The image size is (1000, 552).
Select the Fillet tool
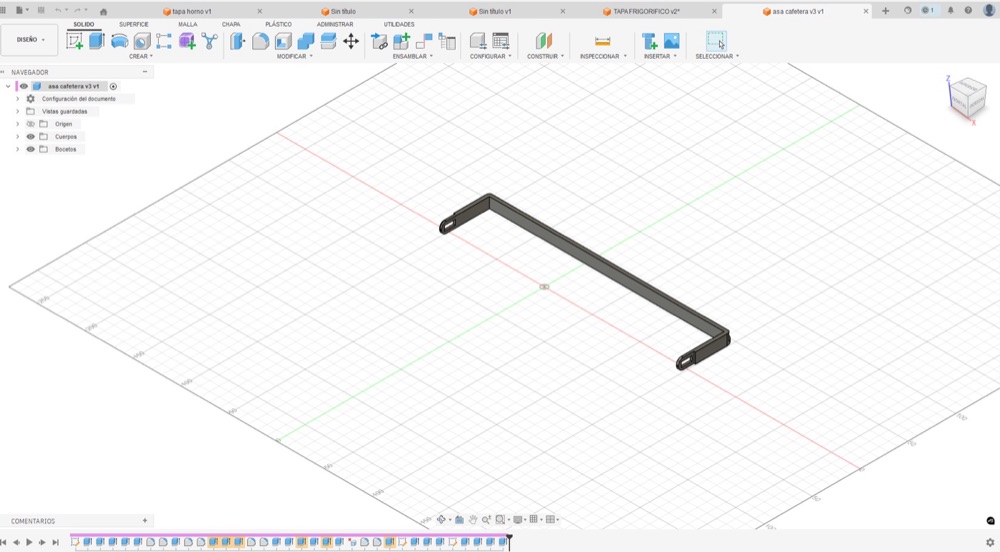click(260, 41)
